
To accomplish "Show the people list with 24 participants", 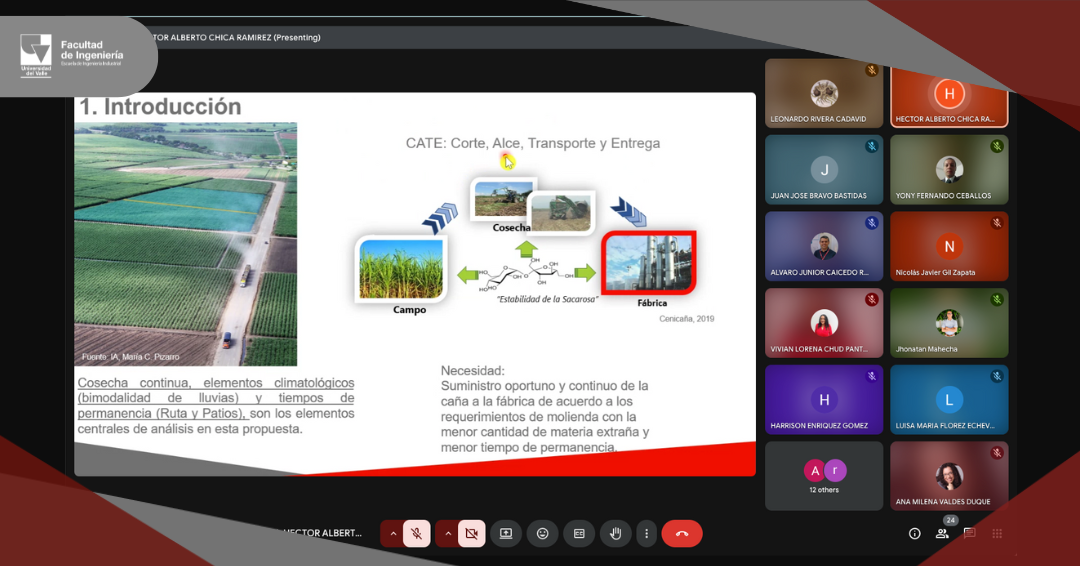I will coord(942,534).
